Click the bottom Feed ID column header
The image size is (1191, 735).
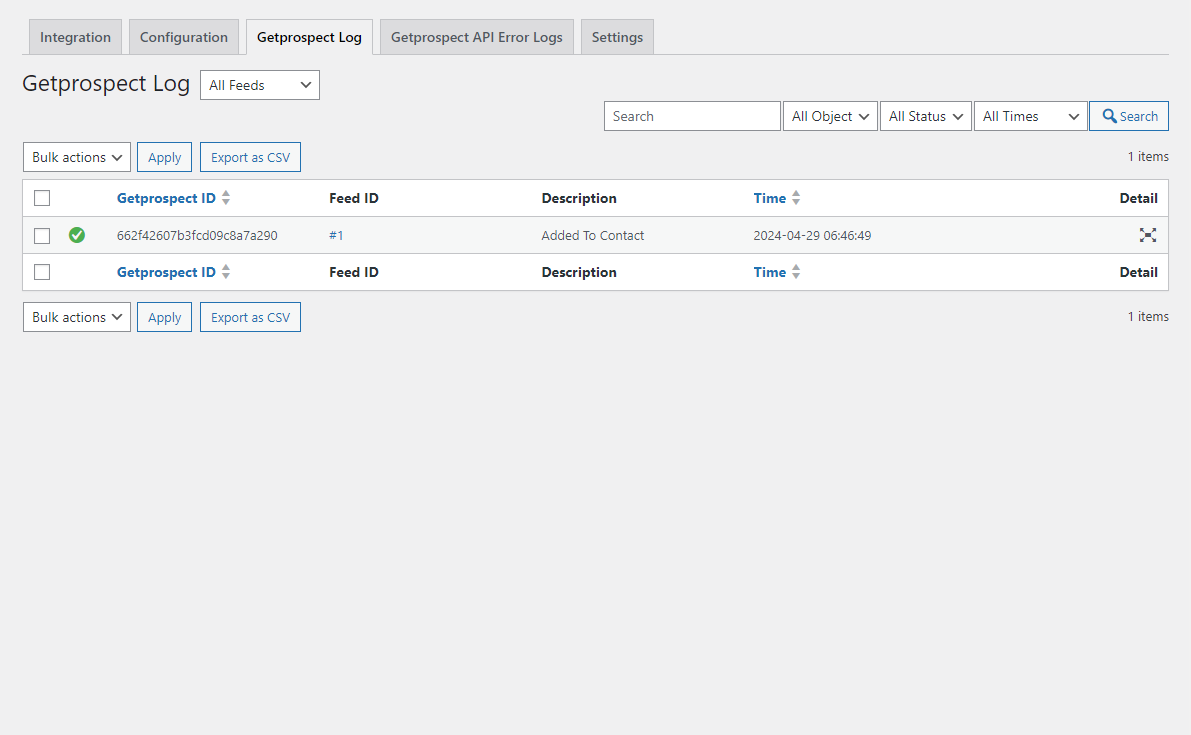coord(354,272)
